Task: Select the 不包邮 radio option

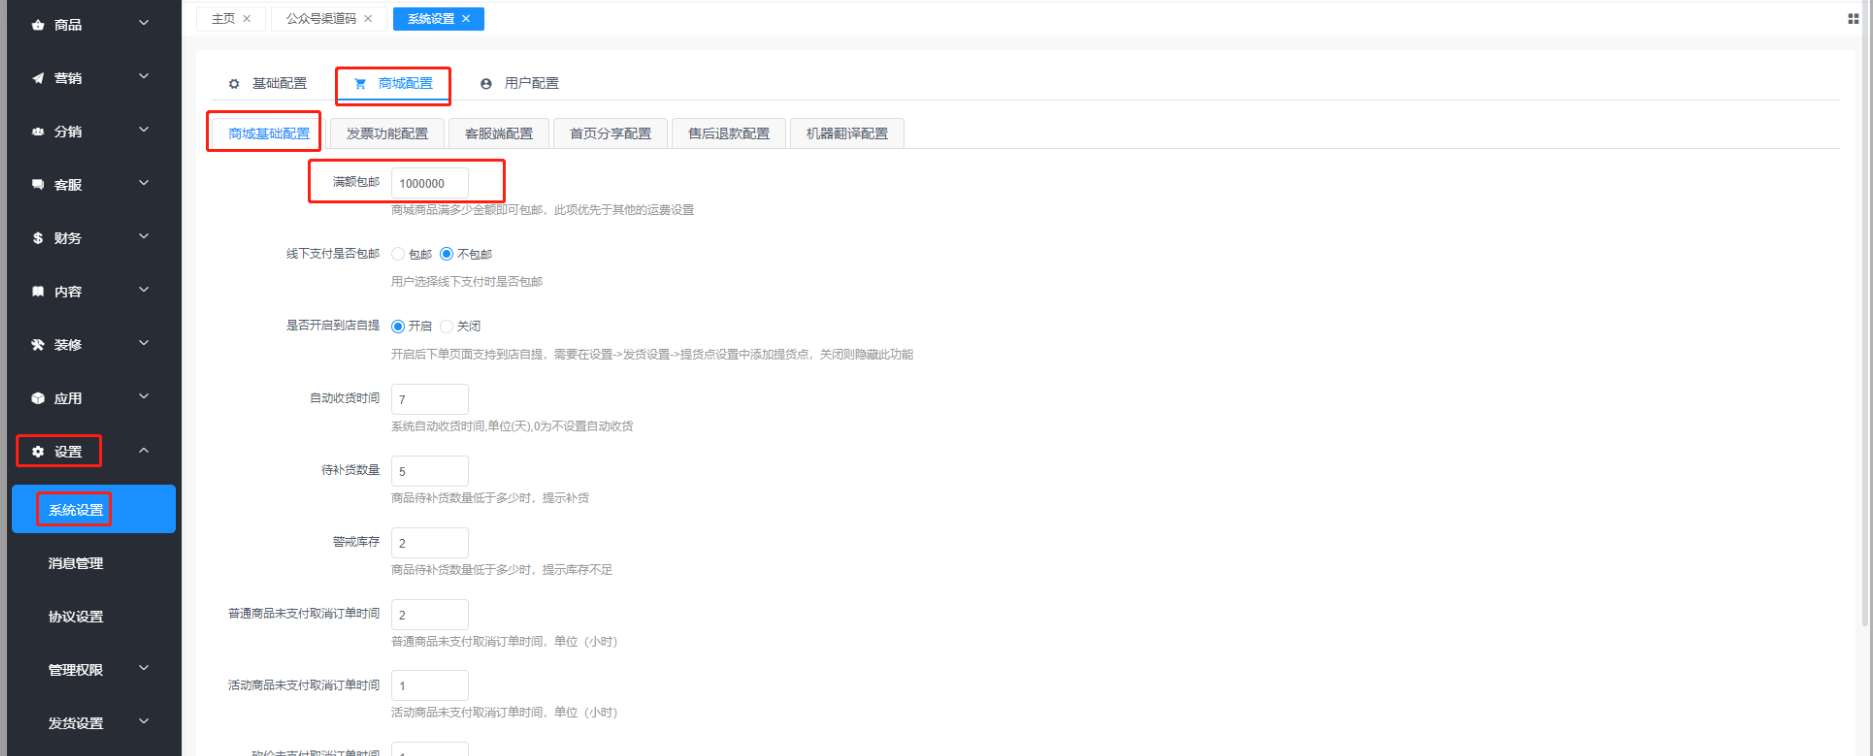Action: (447, 254)
